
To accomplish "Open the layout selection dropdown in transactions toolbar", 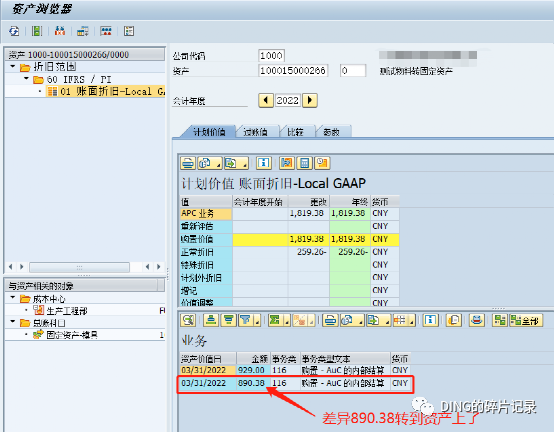I will (403, 320).
